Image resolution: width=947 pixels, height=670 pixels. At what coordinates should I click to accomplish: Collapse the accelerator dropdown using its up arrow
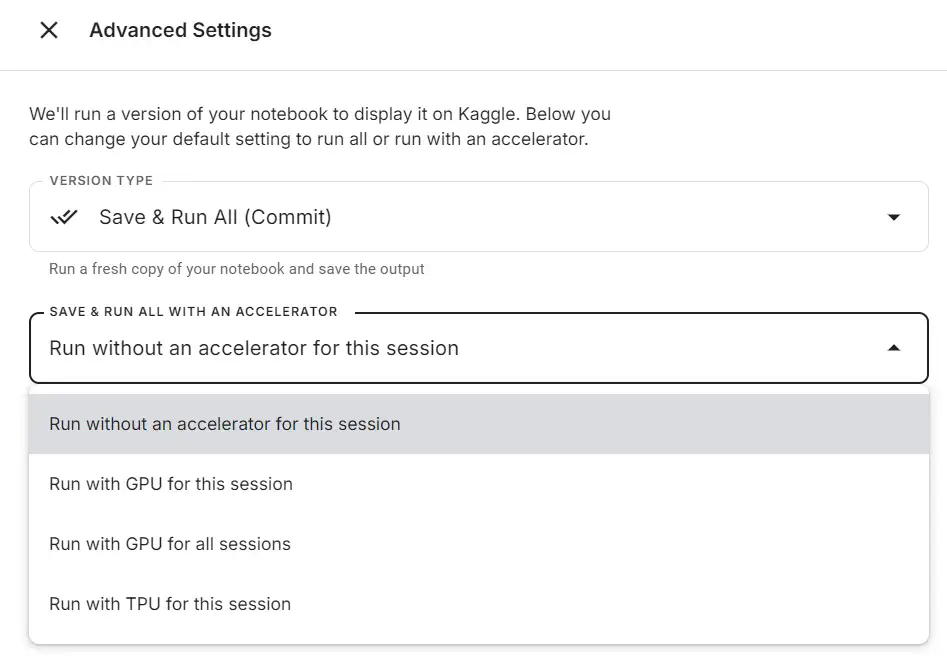coord(894,348)
